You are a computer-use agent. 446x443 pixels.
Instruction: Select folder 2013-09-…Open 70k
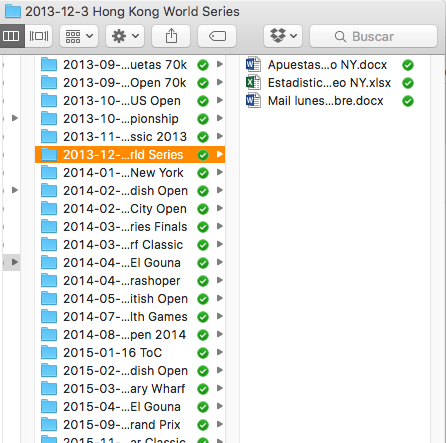[130, 83]
